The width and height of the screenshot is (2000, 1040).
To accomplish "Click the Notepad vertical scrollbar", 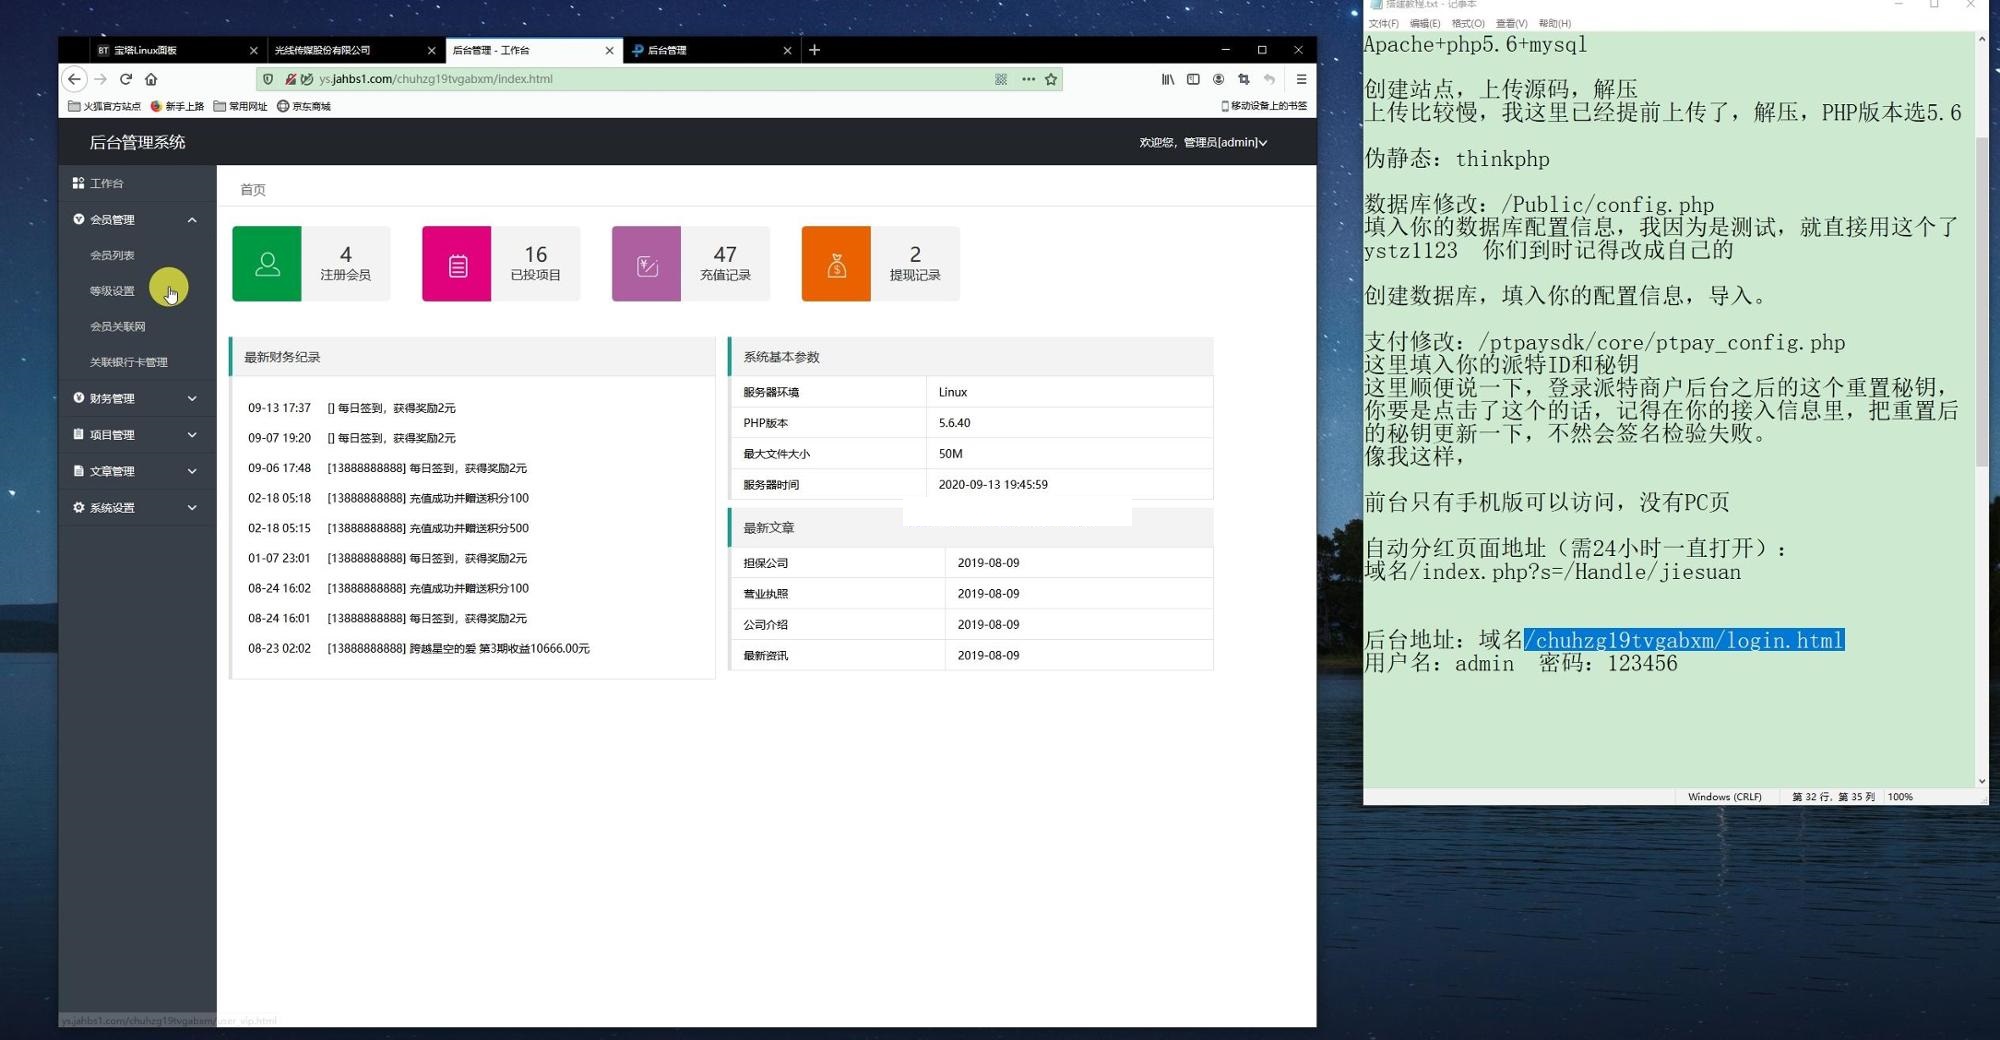I will coord(1981,300).
